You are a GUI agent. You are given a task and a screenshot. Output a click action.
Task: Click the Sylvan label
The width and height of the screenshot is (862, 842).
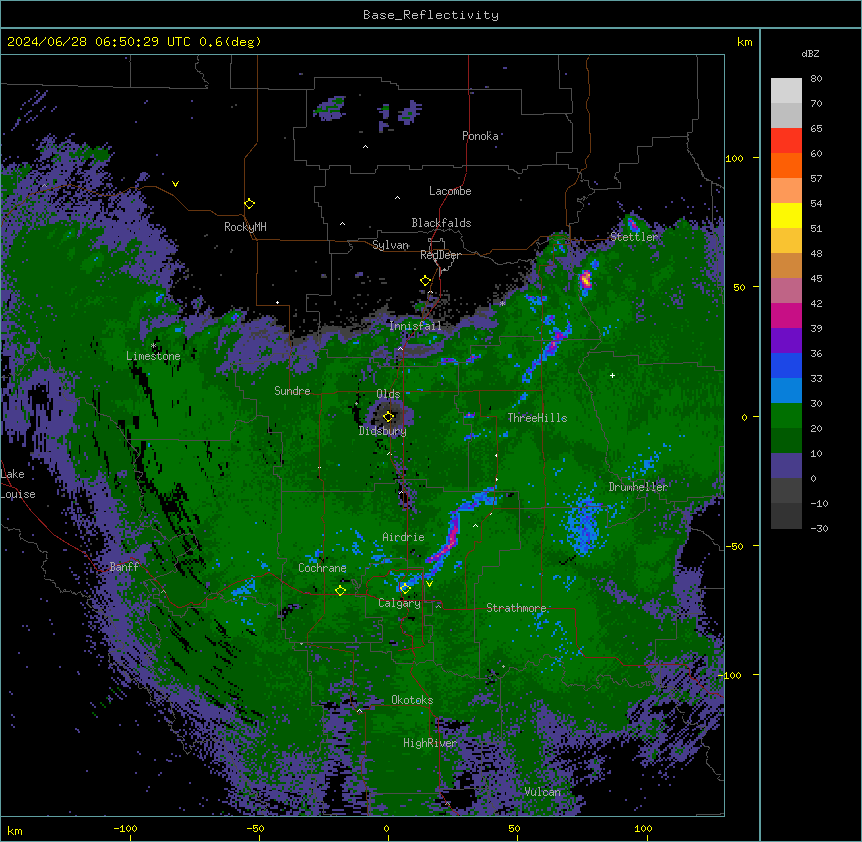pyautogui.click(x=390, y=245)
